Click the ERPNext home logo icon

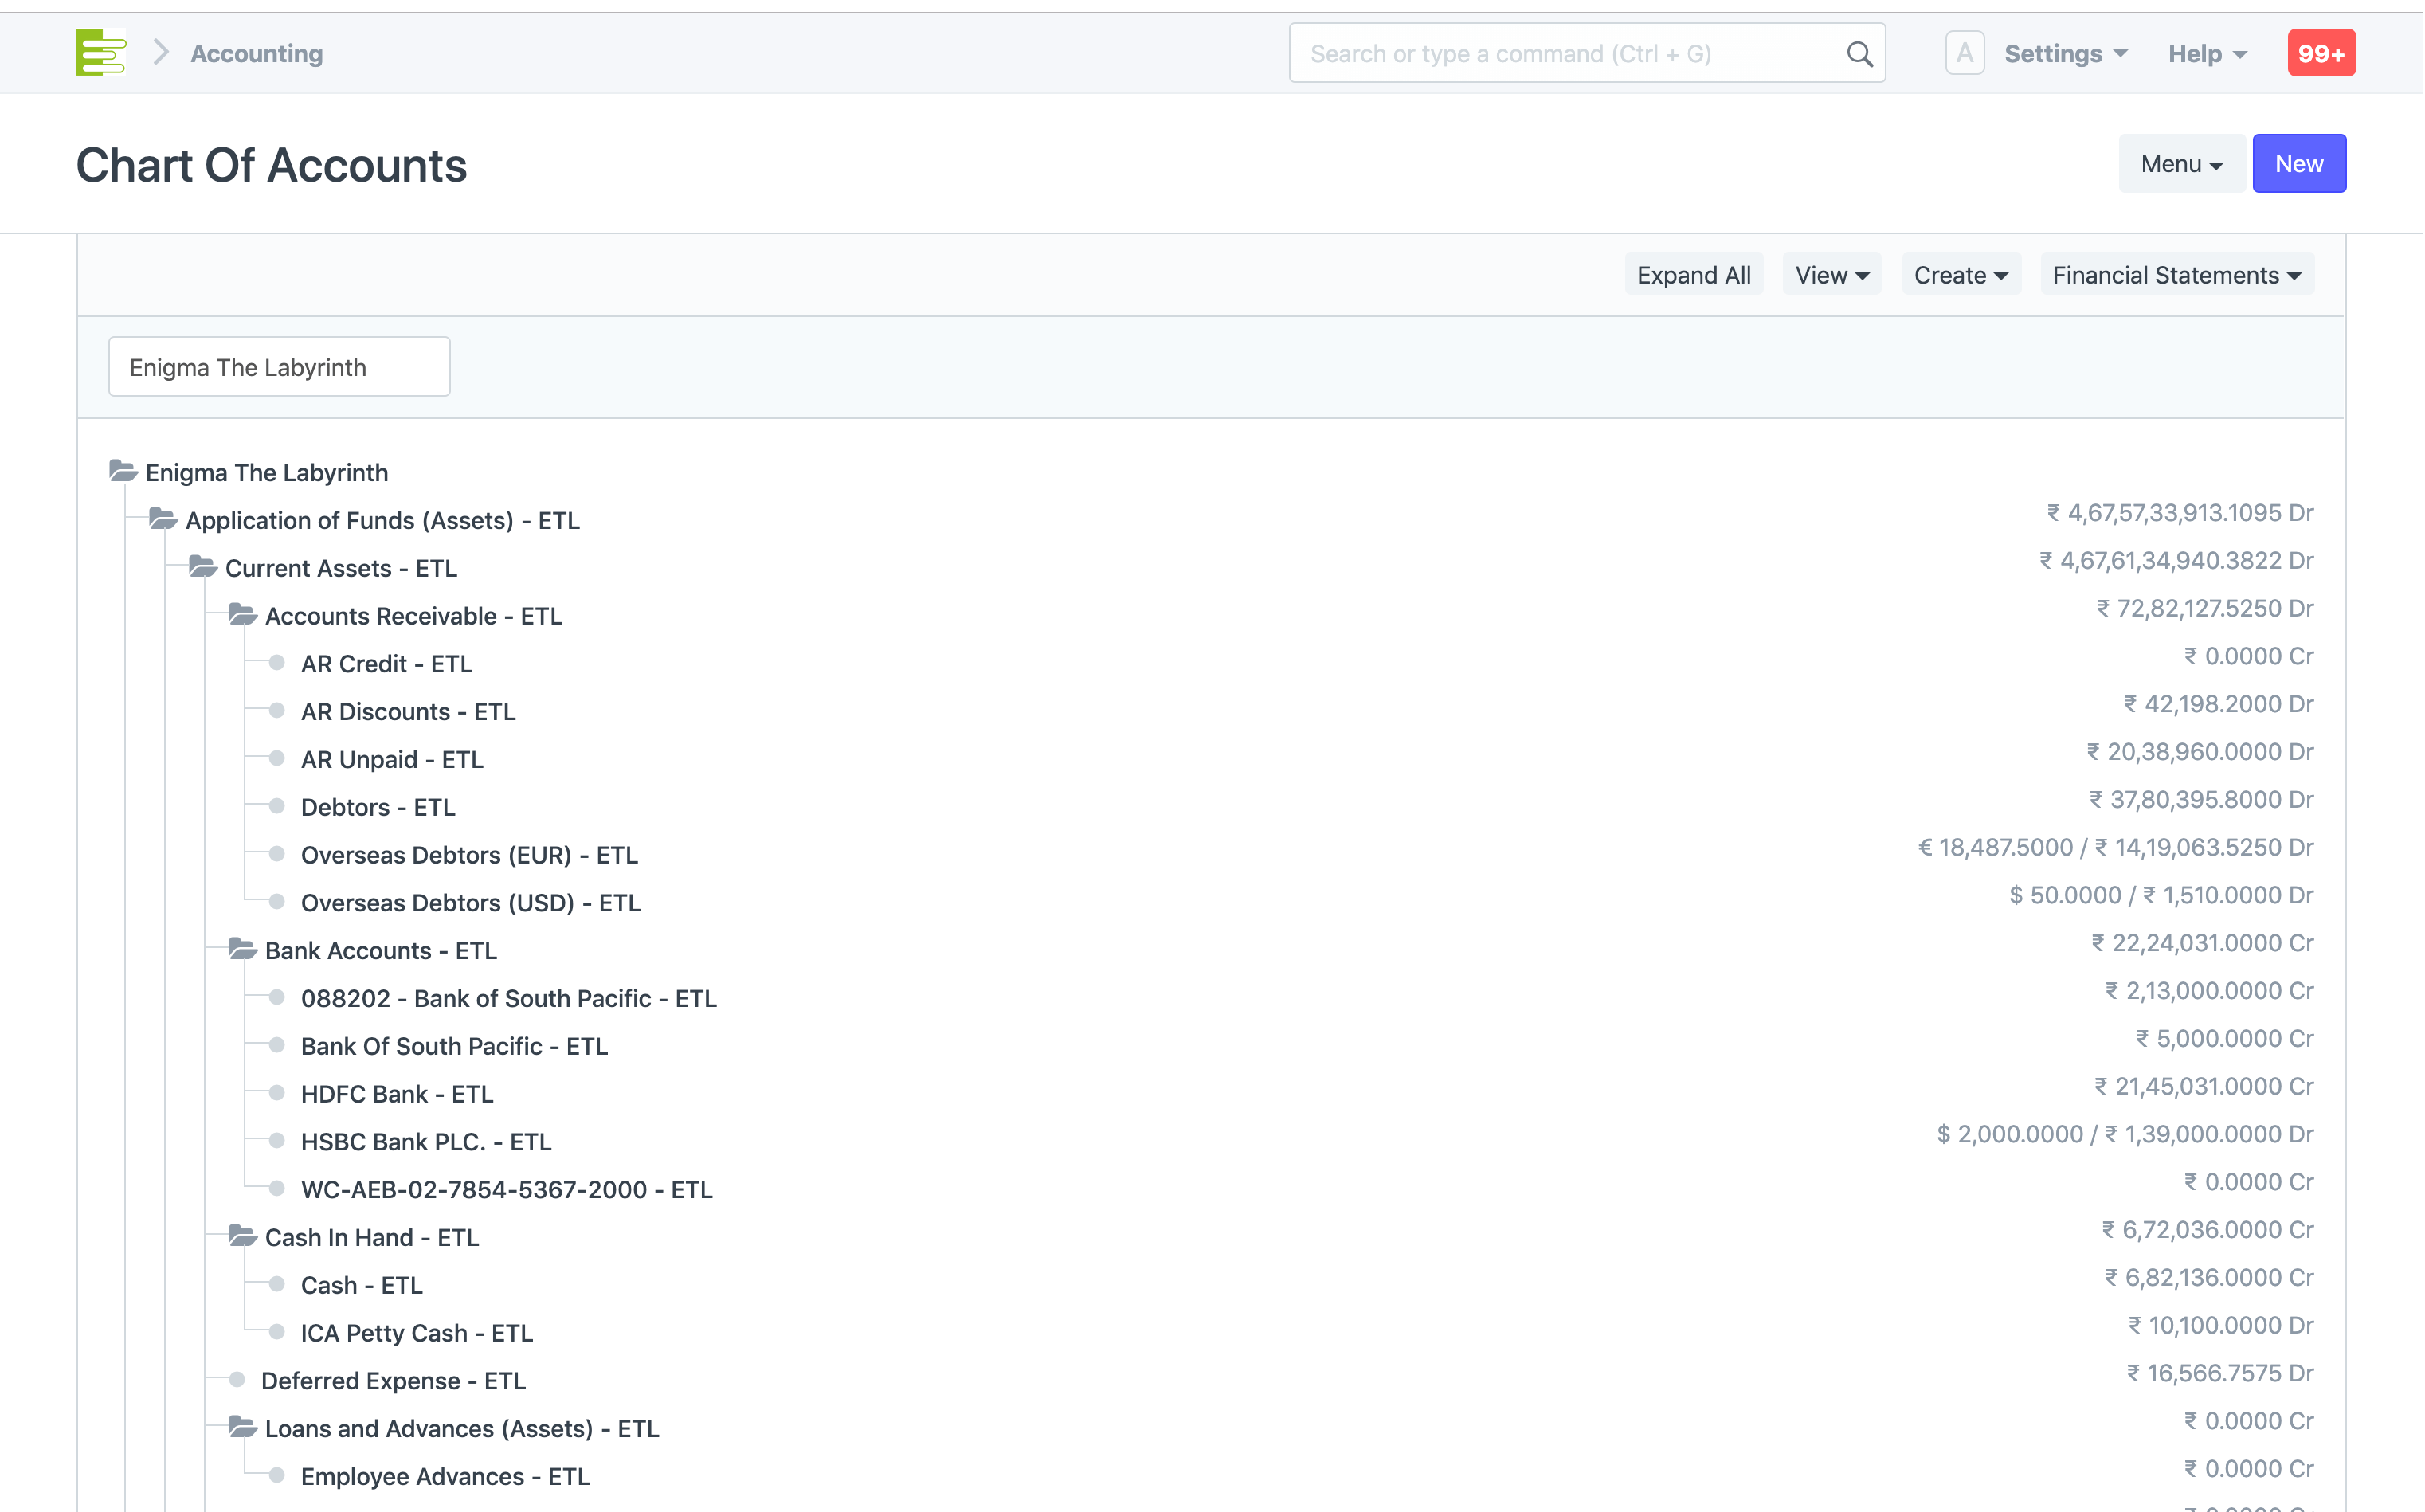[x=100, y=53]
